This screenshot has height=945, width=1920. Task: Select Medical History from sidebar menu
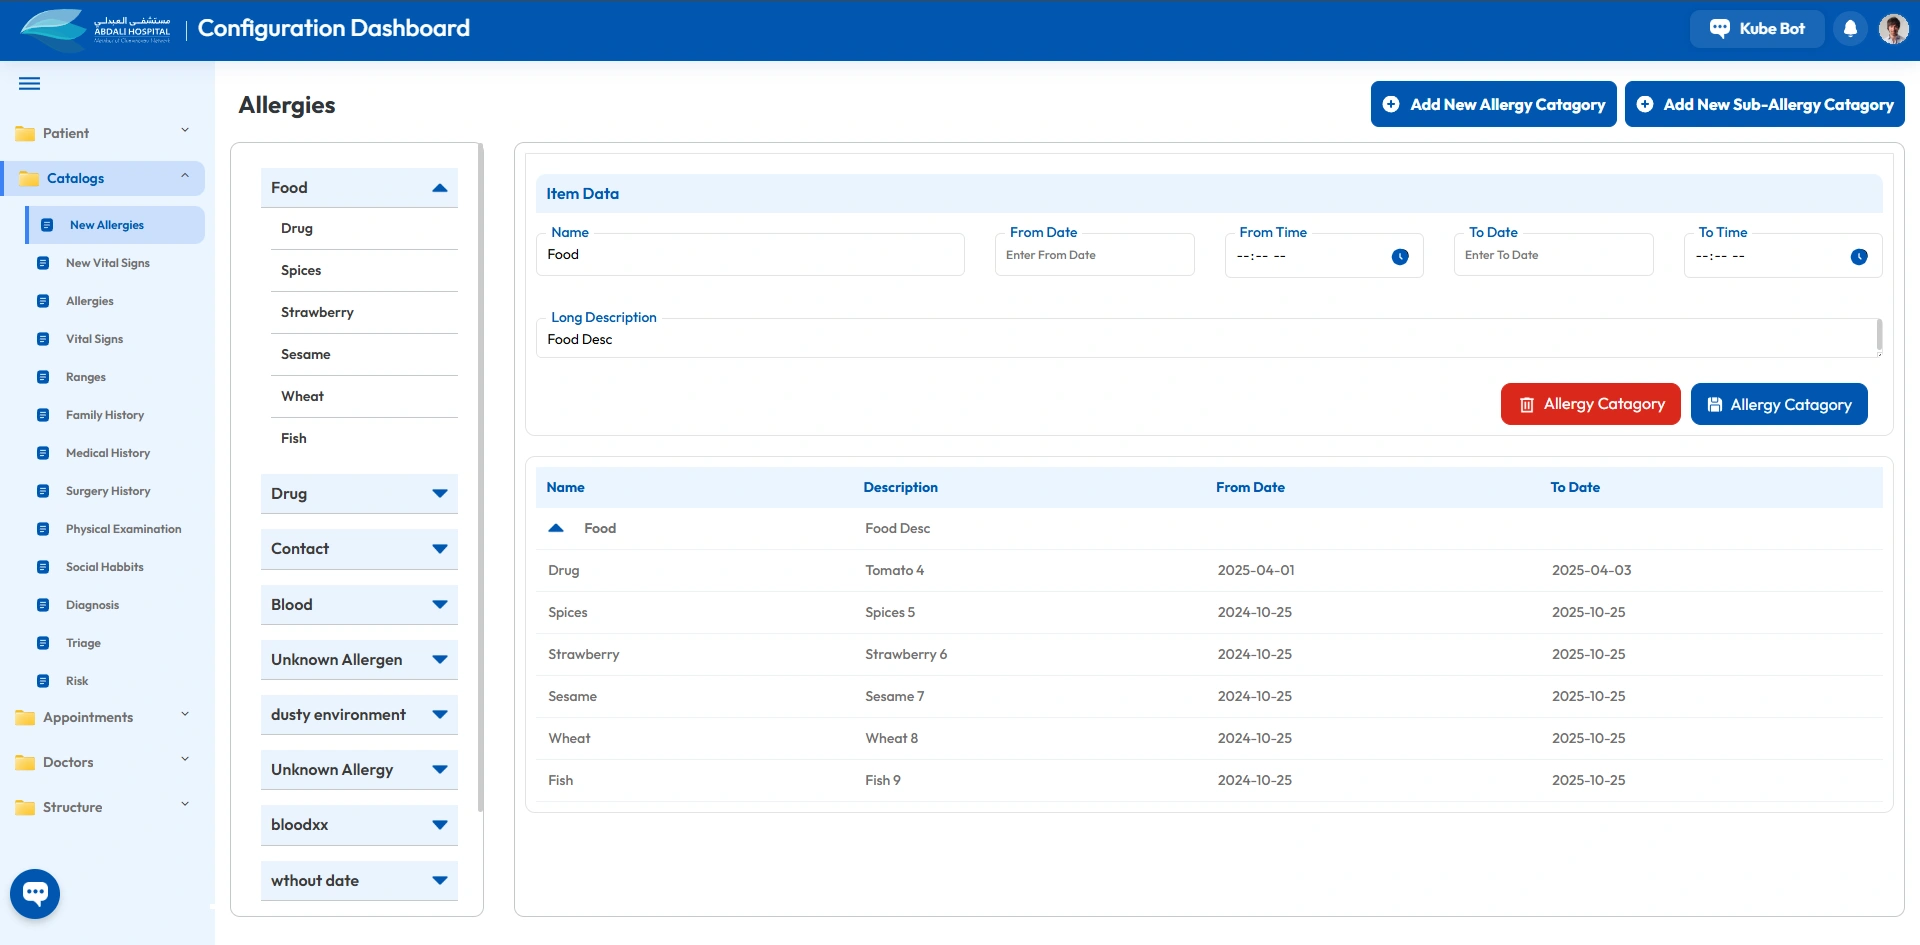(108, 453)
